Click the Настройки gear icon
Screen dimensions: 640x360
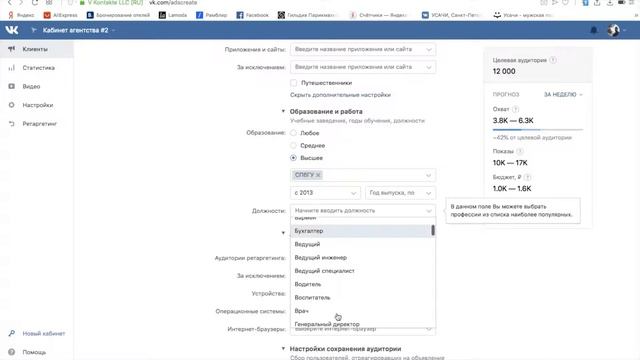(11, 105)
